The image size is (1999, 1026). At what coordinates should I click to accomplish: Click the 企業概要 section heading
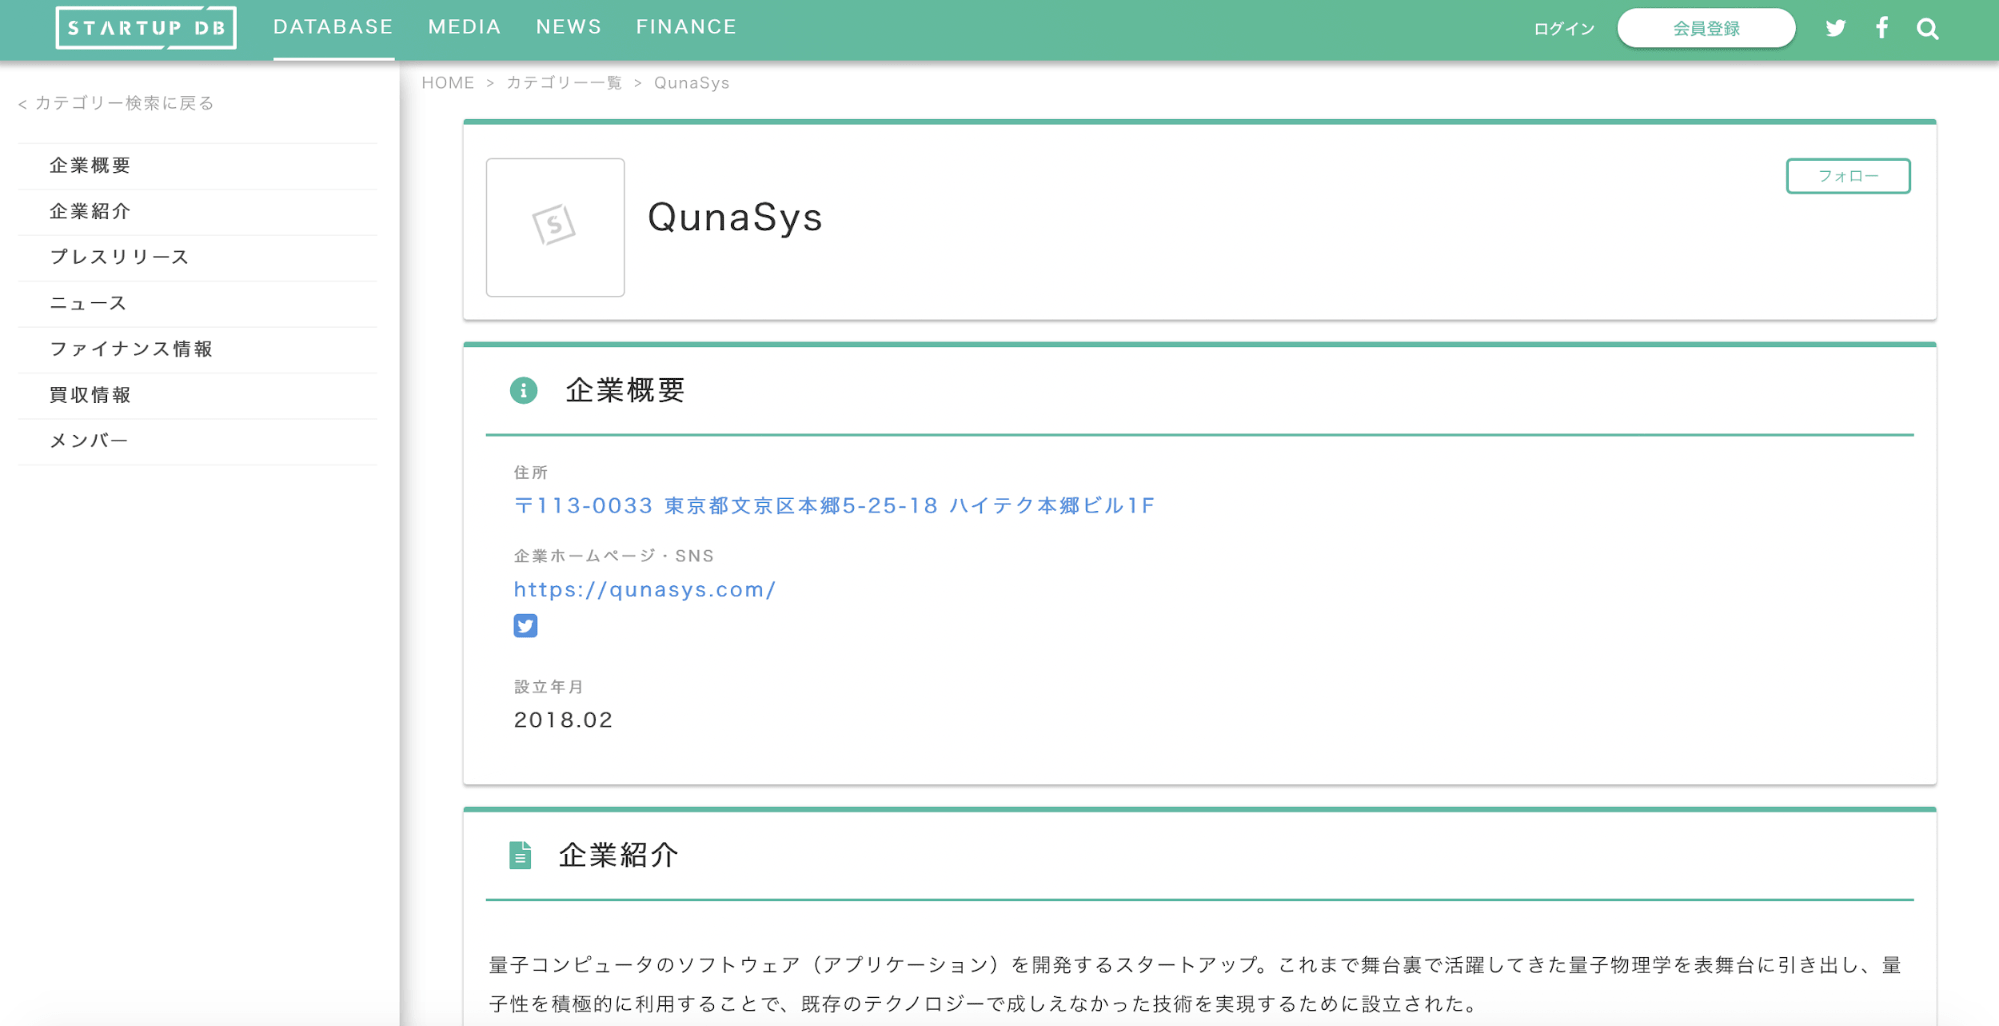pos(626,390)
